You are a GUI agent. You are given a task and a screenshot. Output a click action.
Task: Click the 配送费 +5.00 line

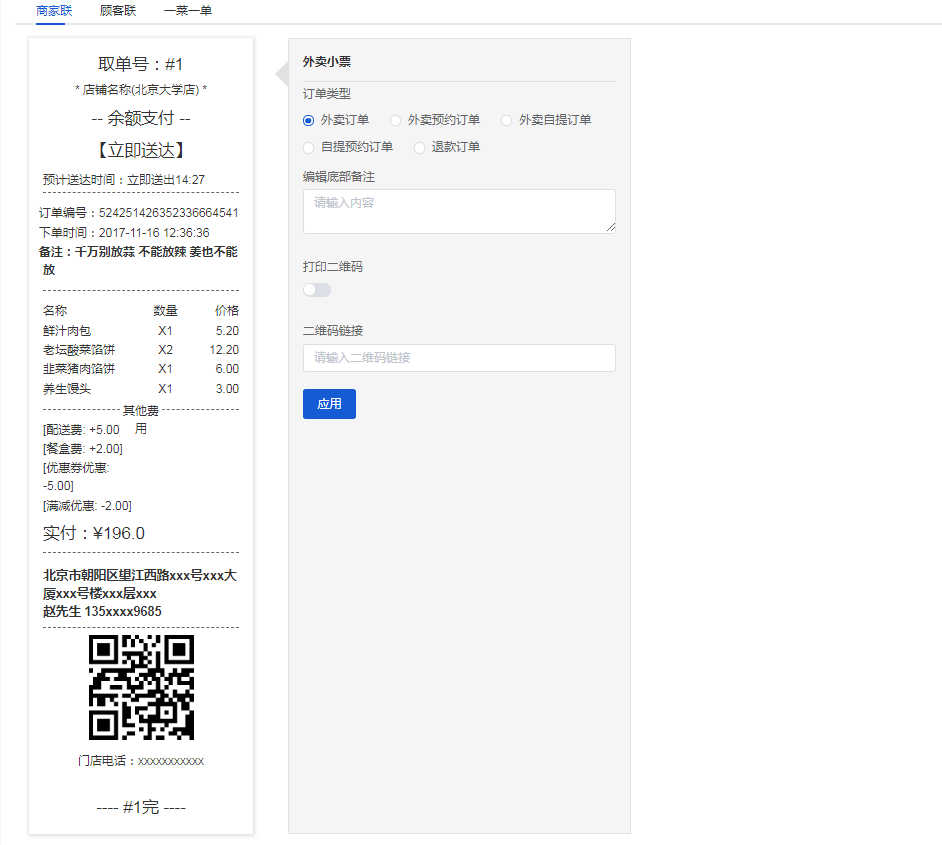click(82, 430)
